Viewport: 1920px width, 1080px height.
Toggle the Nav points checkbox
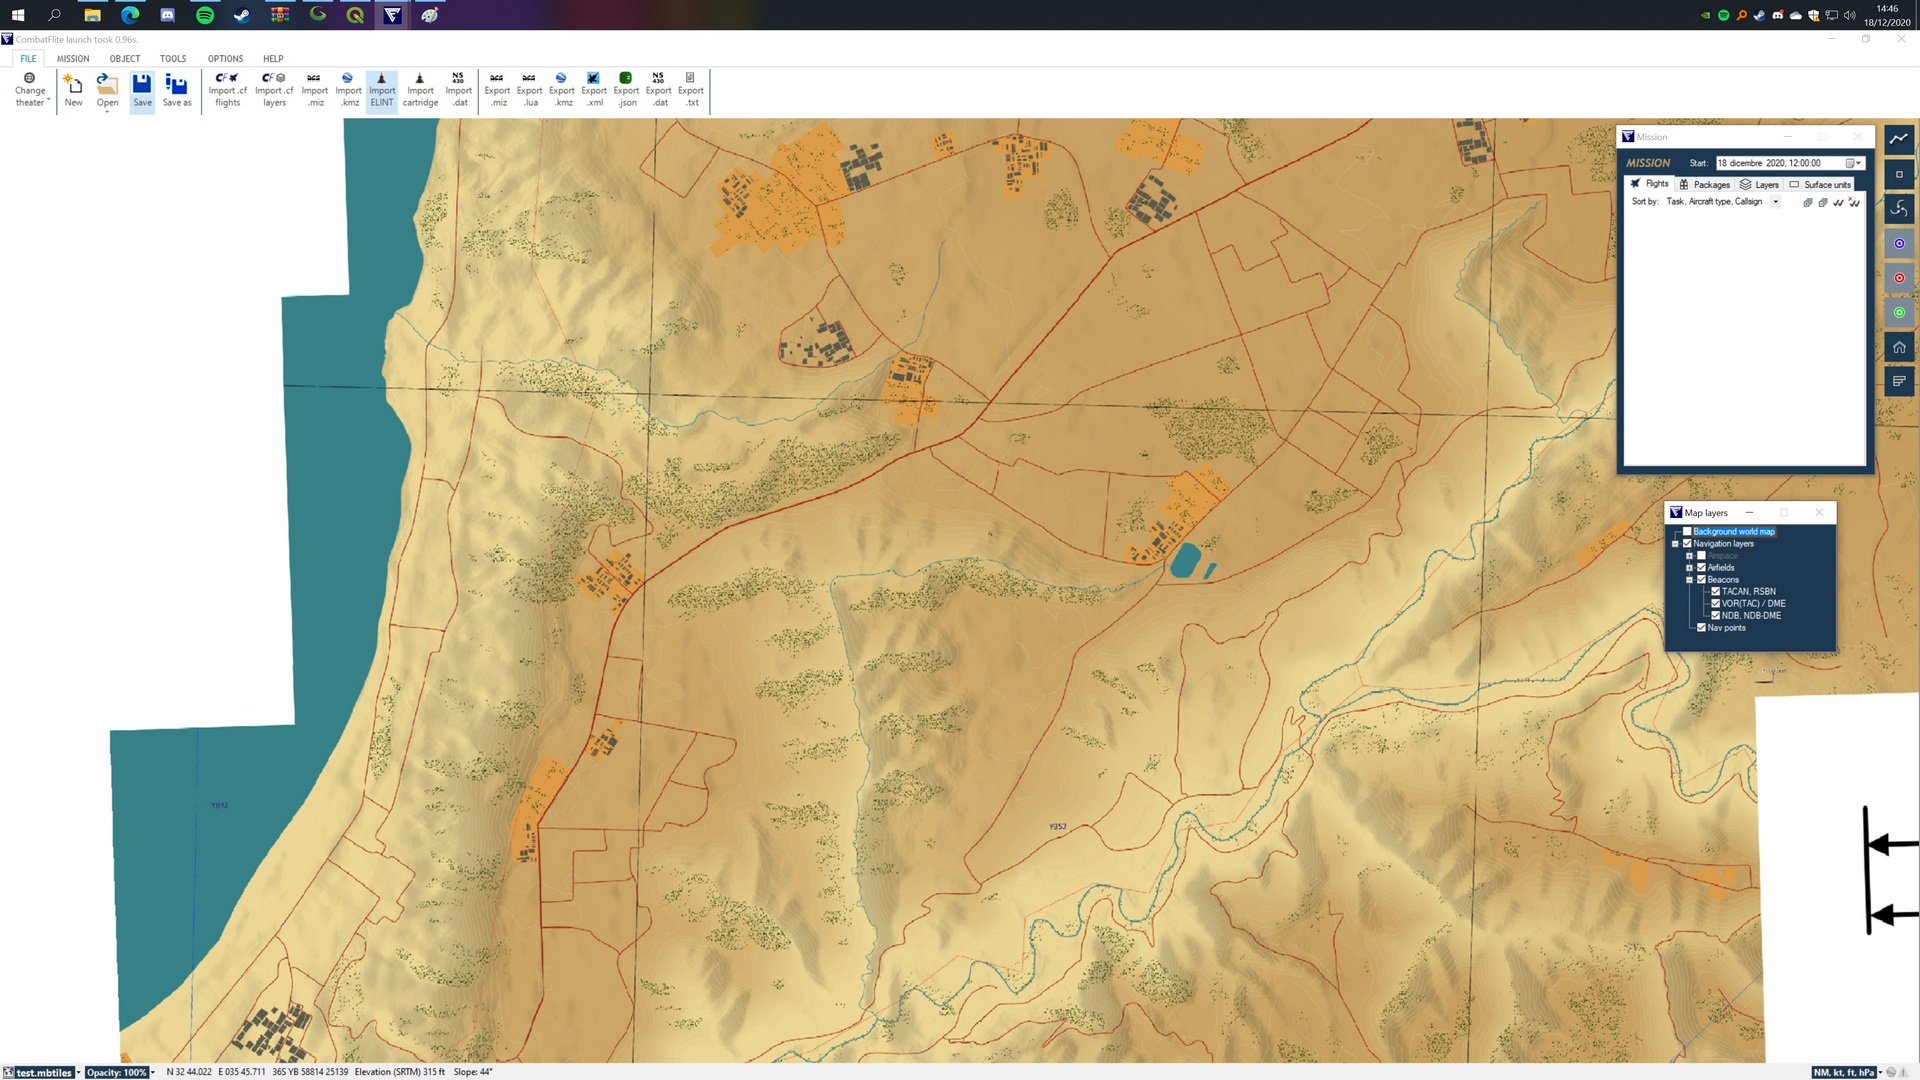[x=1701, y=628]
